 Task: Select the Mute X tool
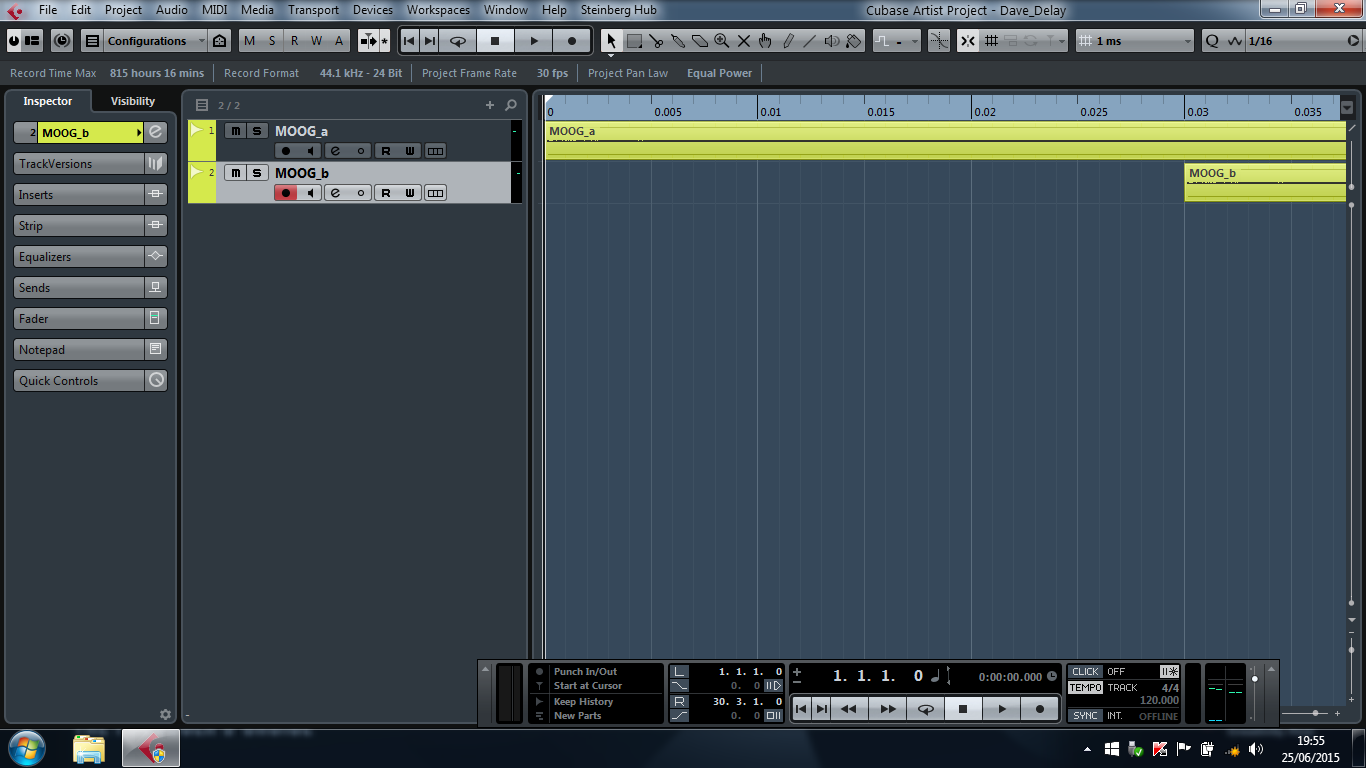743,41
